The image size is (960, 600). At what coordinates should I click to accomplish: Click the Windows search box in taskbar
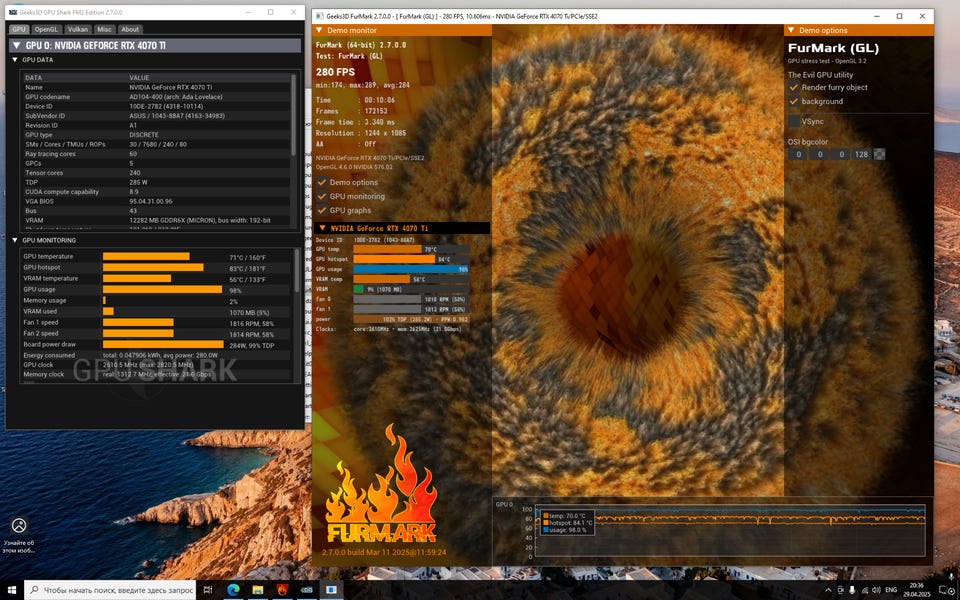110,590
